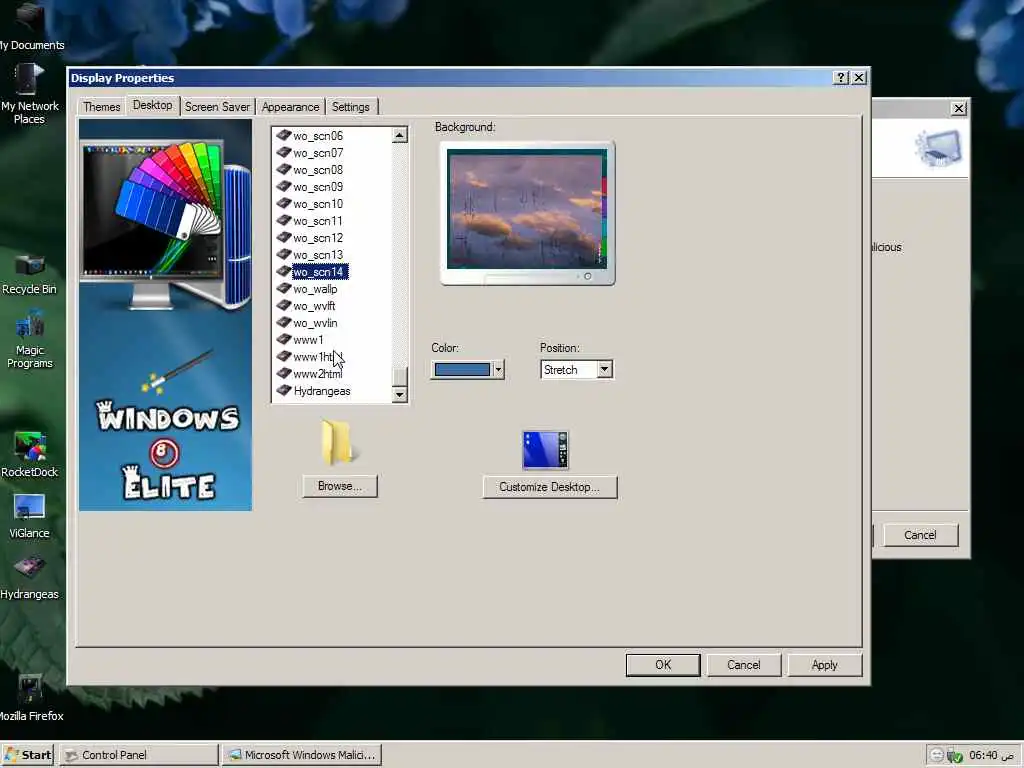Viewport: 1024px width, 768px height.
Task: Click the green shield tray icon
Action: (x=955, y=756)
